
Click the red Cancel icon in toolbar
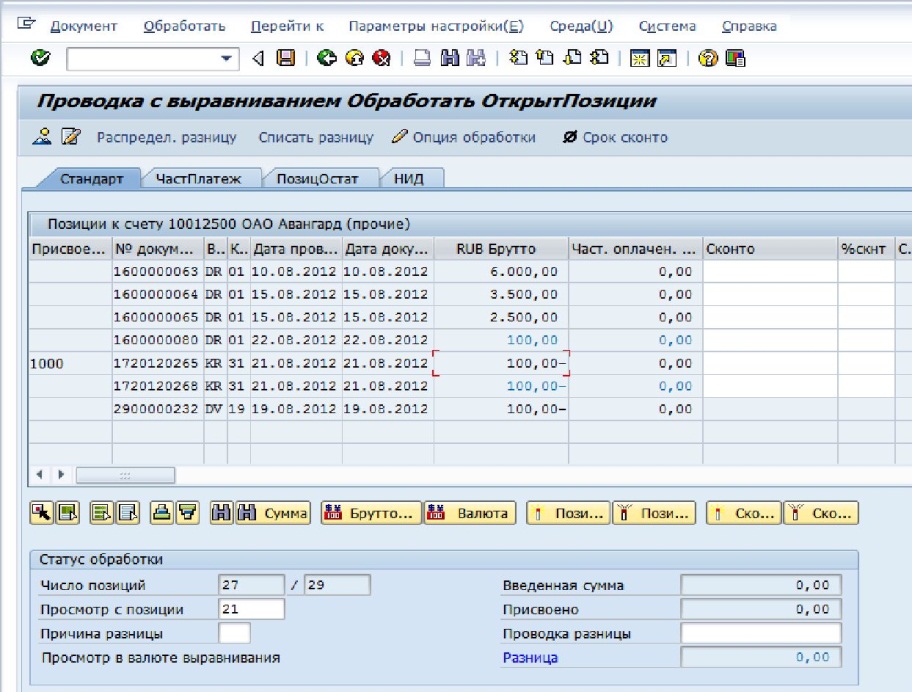coord(380,59)
